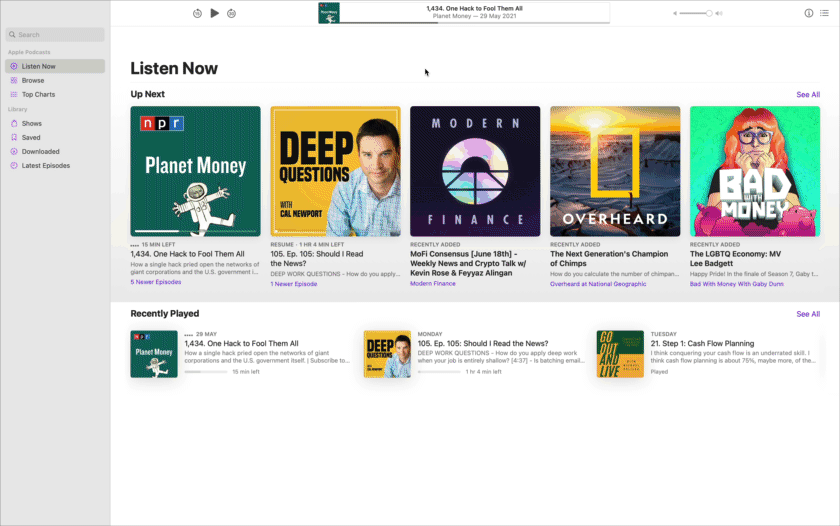
Task: Open the Deep Questions artwork in Up Next
Action: pyautogui.click(x=335, y=171)
